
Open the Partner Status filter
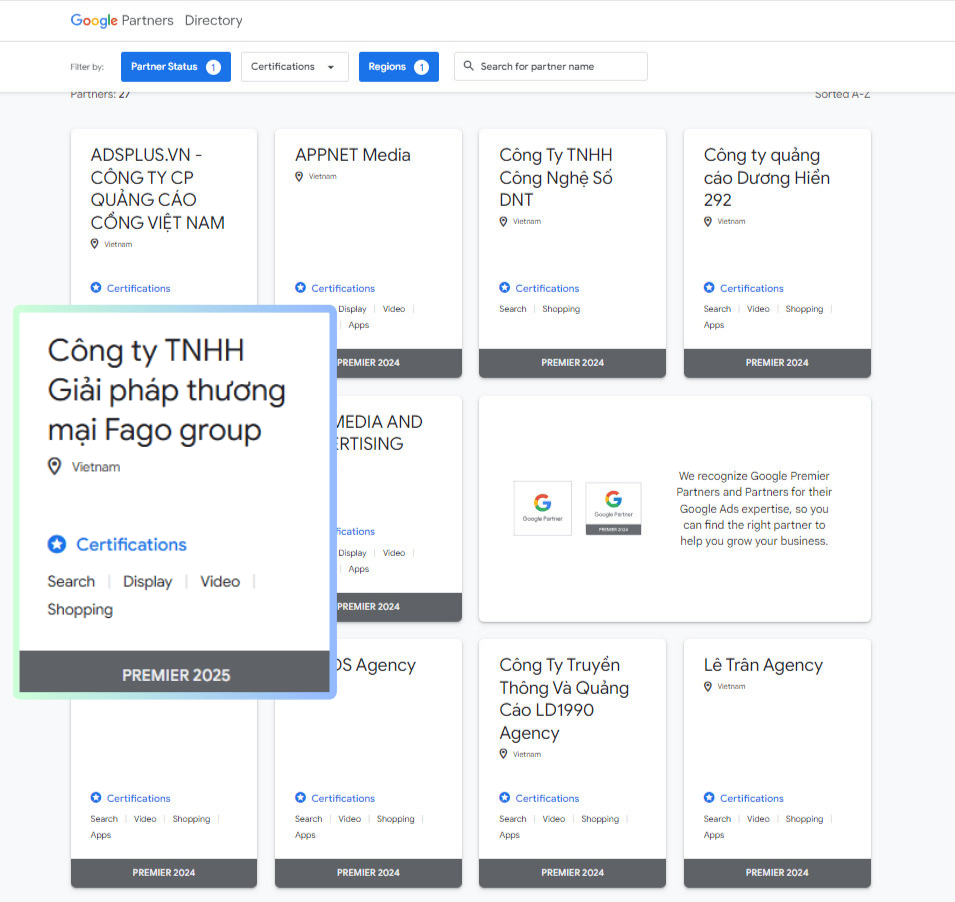(x=175, y=66)
